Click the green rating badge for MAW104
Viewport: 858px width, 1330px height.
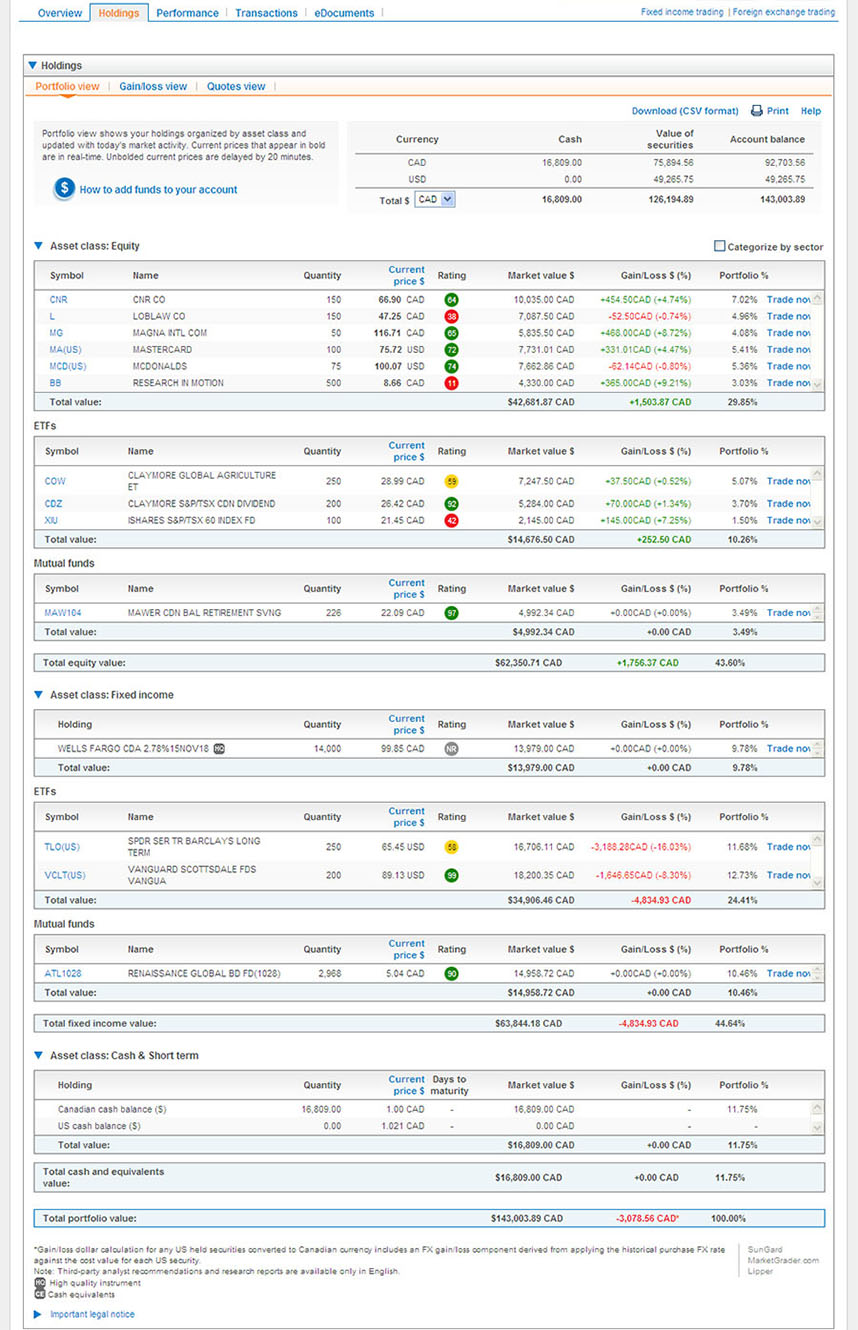click(x=452, y=613)
